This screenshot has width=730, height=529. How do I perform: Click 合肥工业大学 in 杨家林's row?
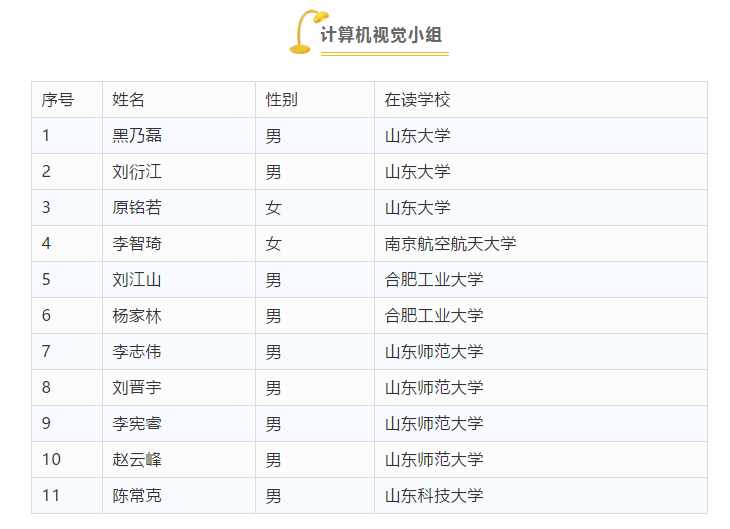coord(434,316)
